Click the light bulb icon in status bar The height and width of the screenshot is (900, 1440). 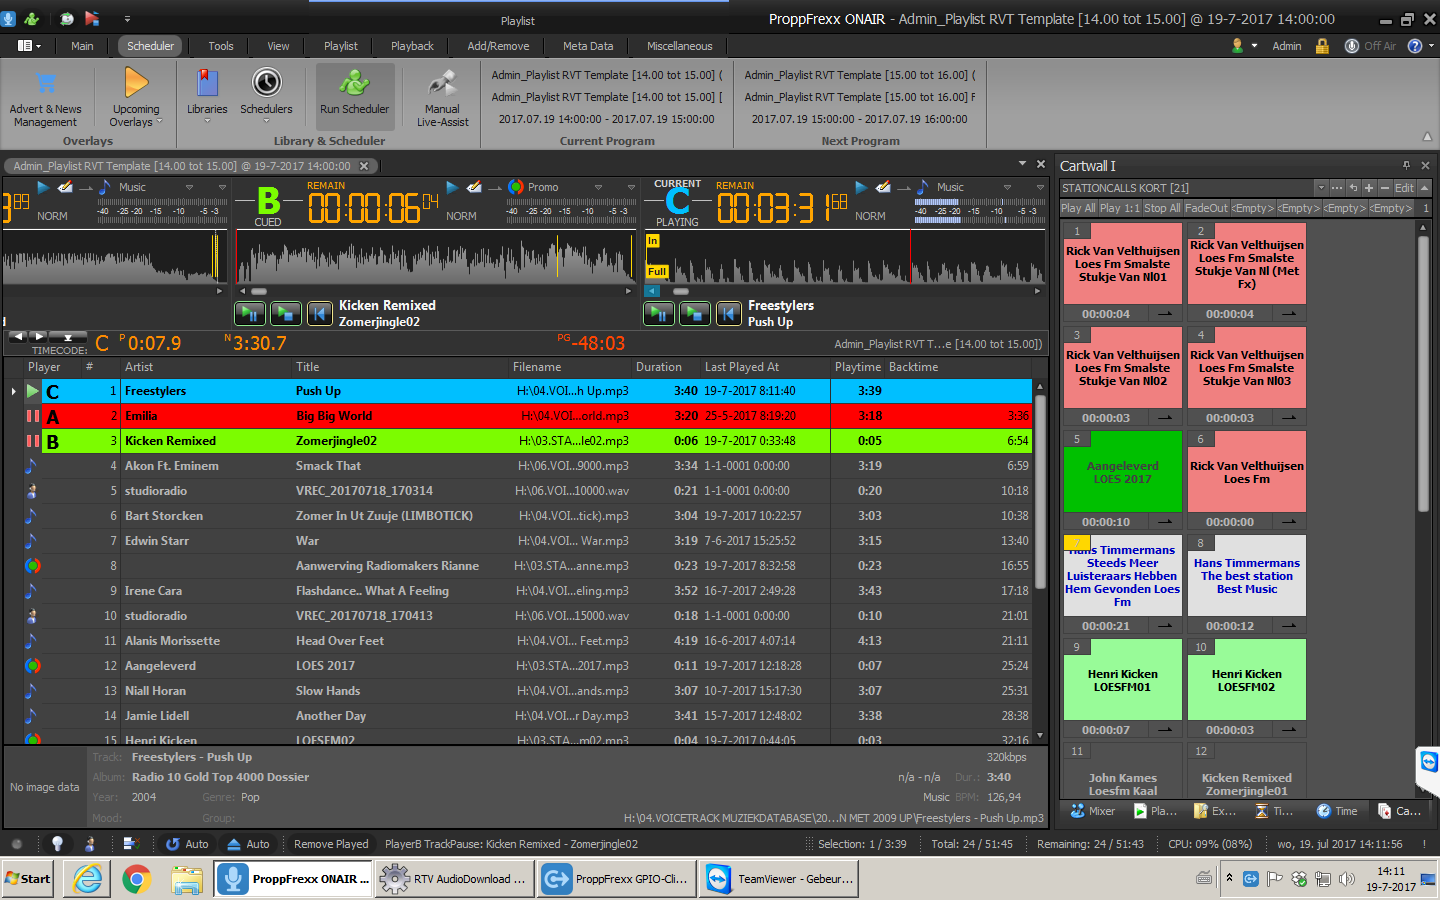pyautogui.click(x=57, y=844)
